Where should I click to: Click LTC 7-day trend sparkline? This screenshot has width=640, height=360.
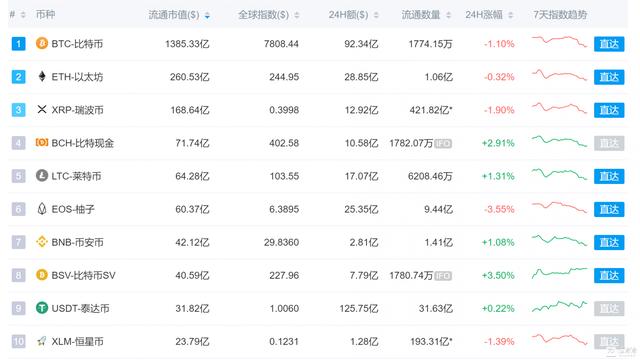pyautogui.click(x=559, y=174)
